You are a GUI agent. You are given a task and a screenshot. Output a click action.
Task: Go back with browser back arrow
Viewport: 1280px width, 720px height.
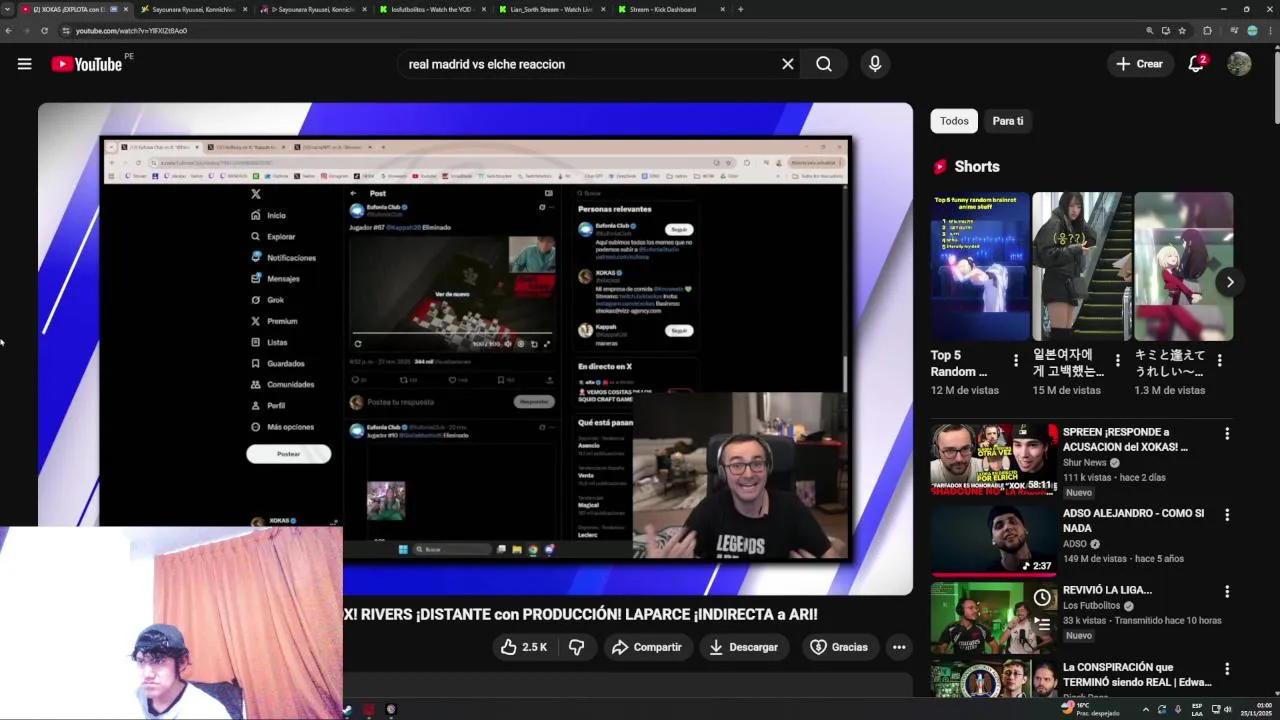click(x=8, y=31)
